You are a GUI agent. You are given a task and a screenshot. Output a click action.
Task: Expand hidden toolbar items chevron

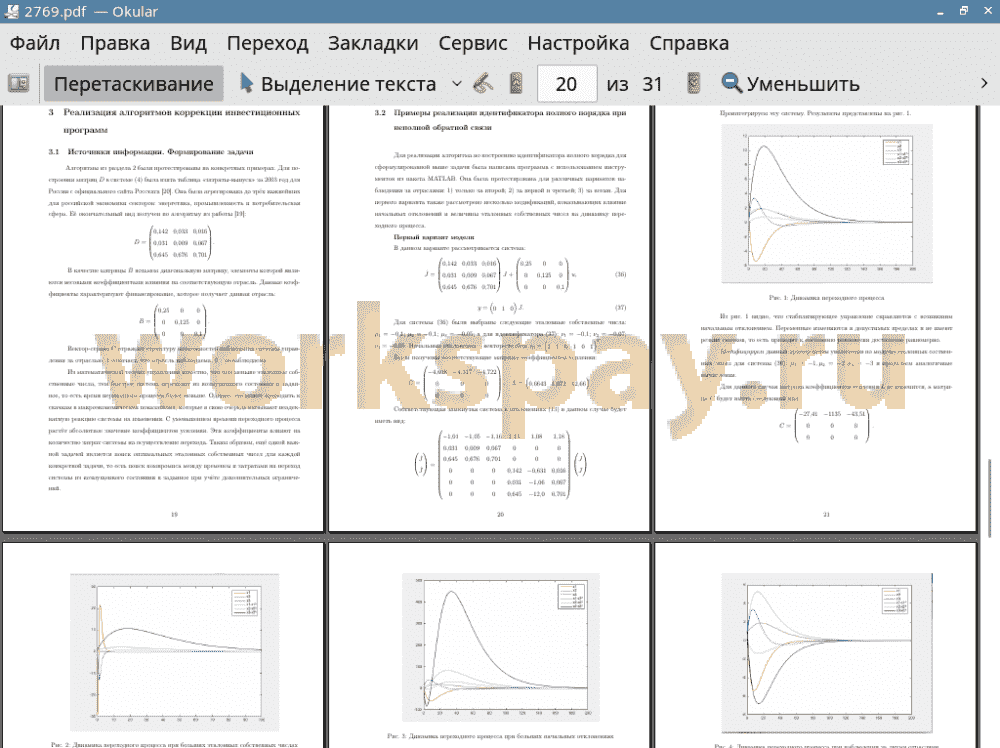[x=984, y=84]
